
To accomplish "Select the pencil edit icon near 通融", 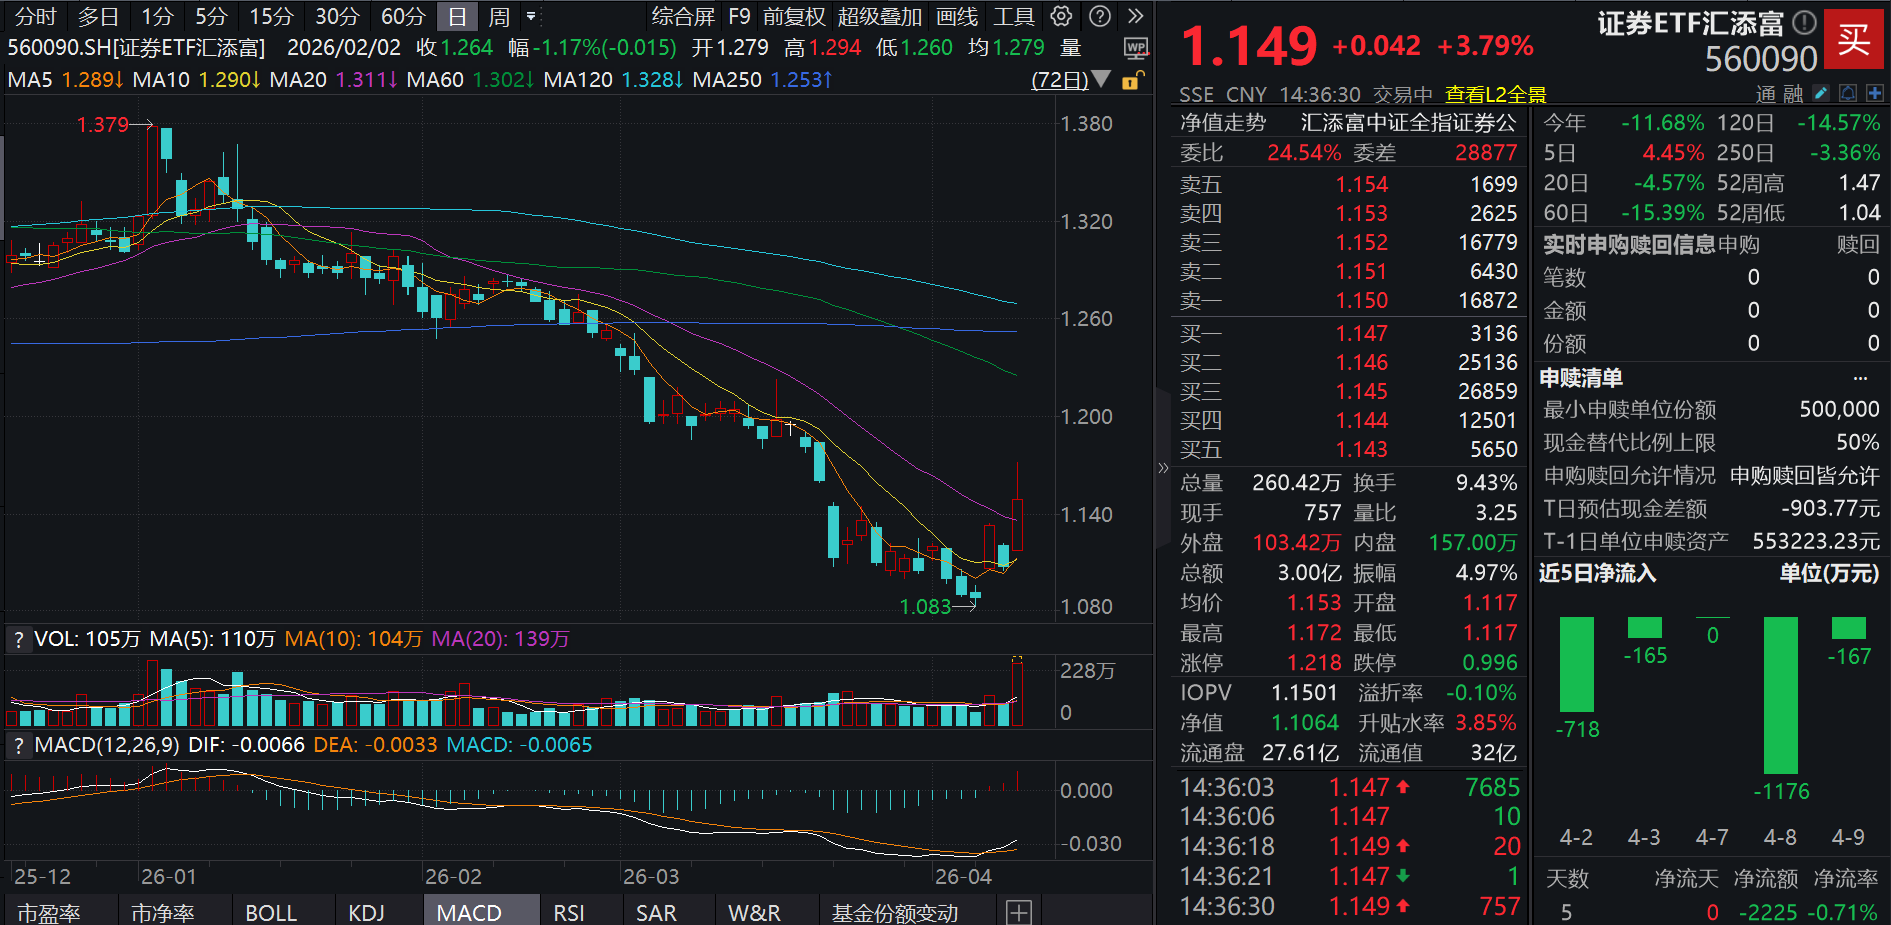I will 1820,92.
